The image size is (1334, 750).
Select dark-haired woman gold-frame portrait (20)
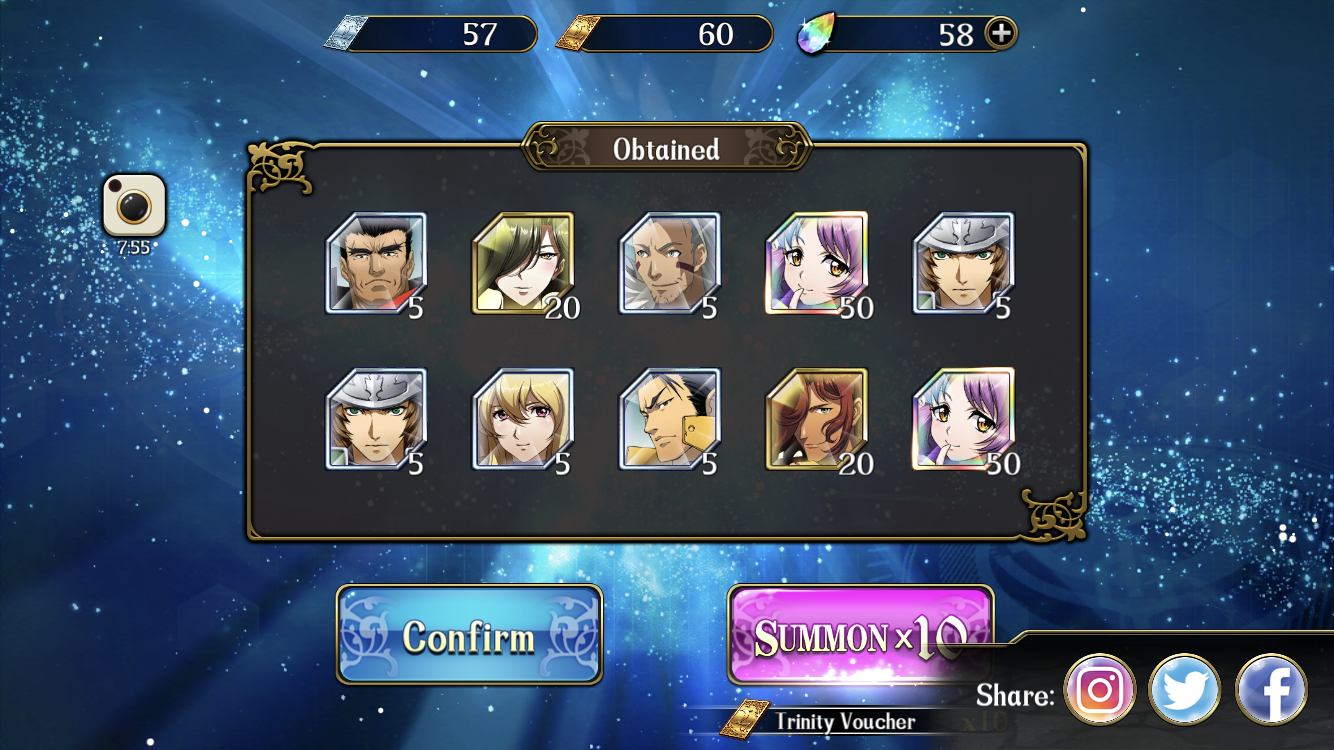click(523, 263)
